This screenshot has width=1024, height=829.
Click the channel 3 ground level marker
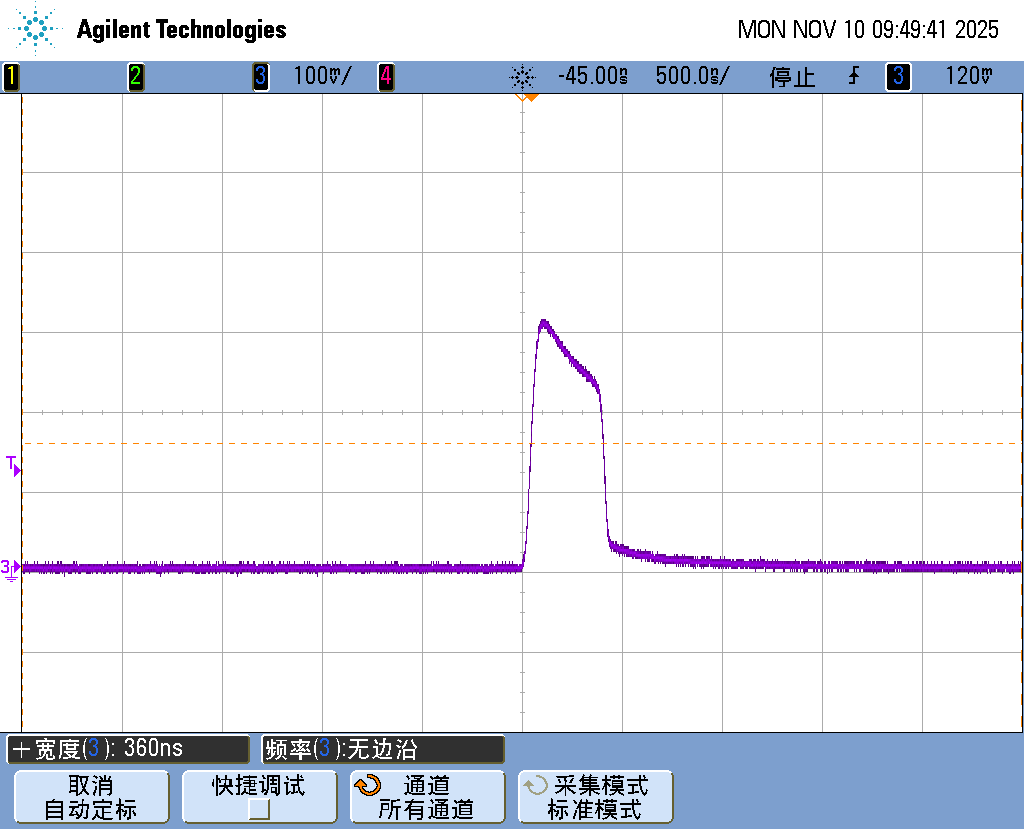10,569
